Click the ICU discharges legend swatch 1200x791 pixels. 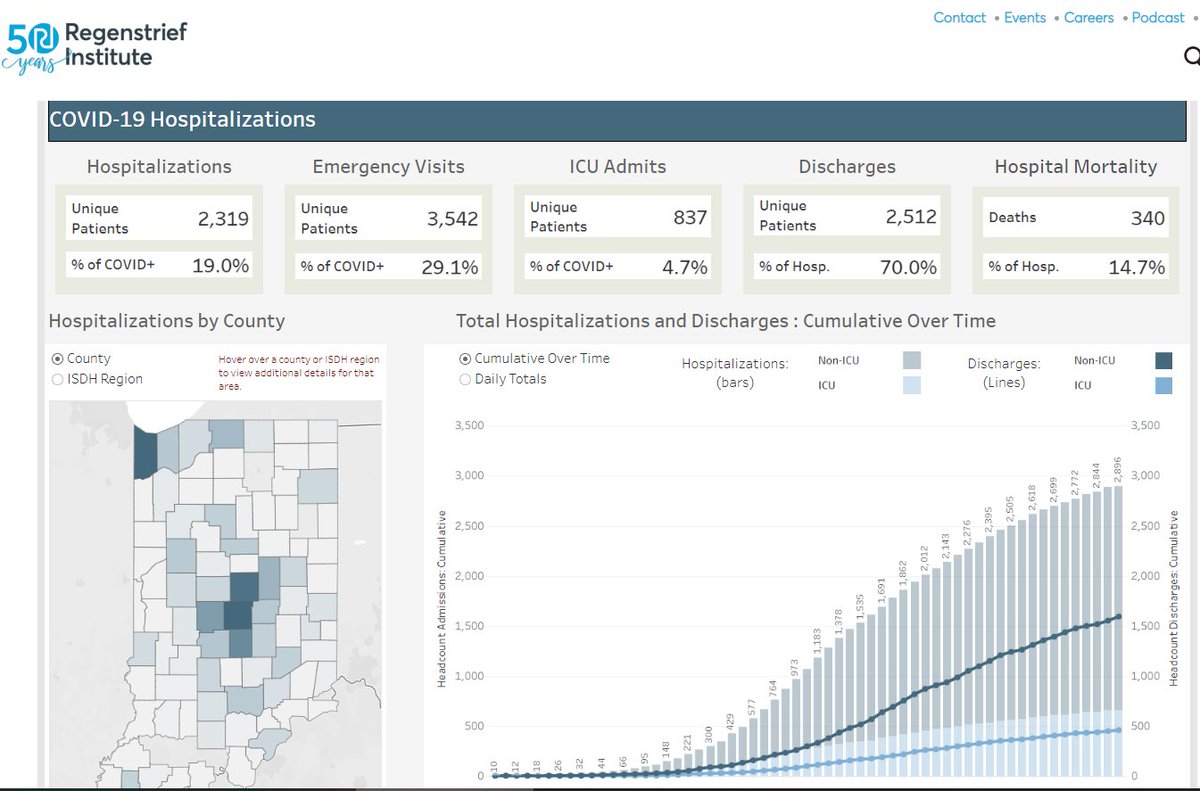pyautogui.click(x=1162, y=385)
